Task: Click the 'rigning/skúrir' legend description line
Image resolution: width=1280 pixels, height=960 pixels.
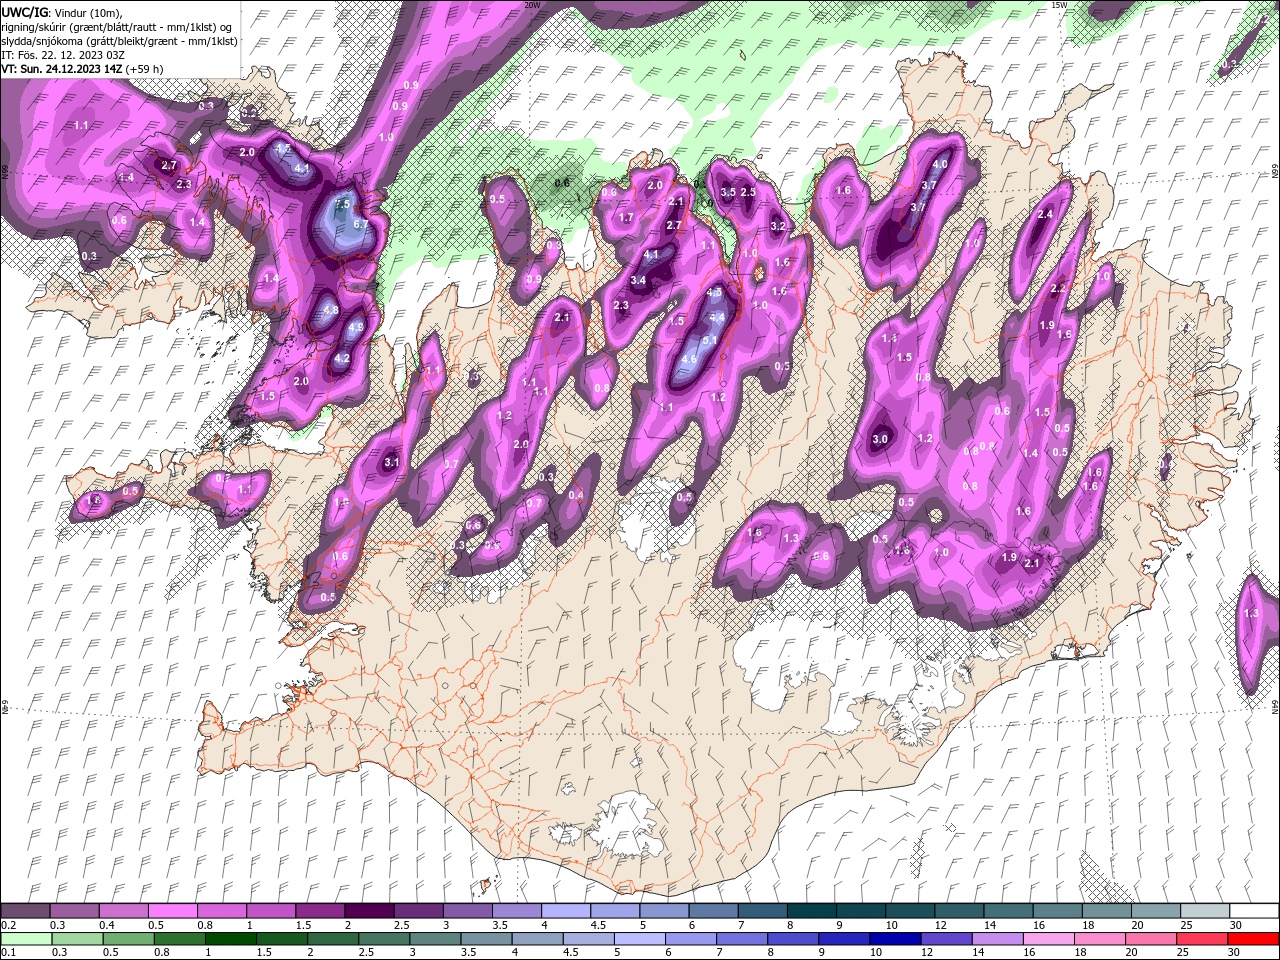Action: (117, 26)
